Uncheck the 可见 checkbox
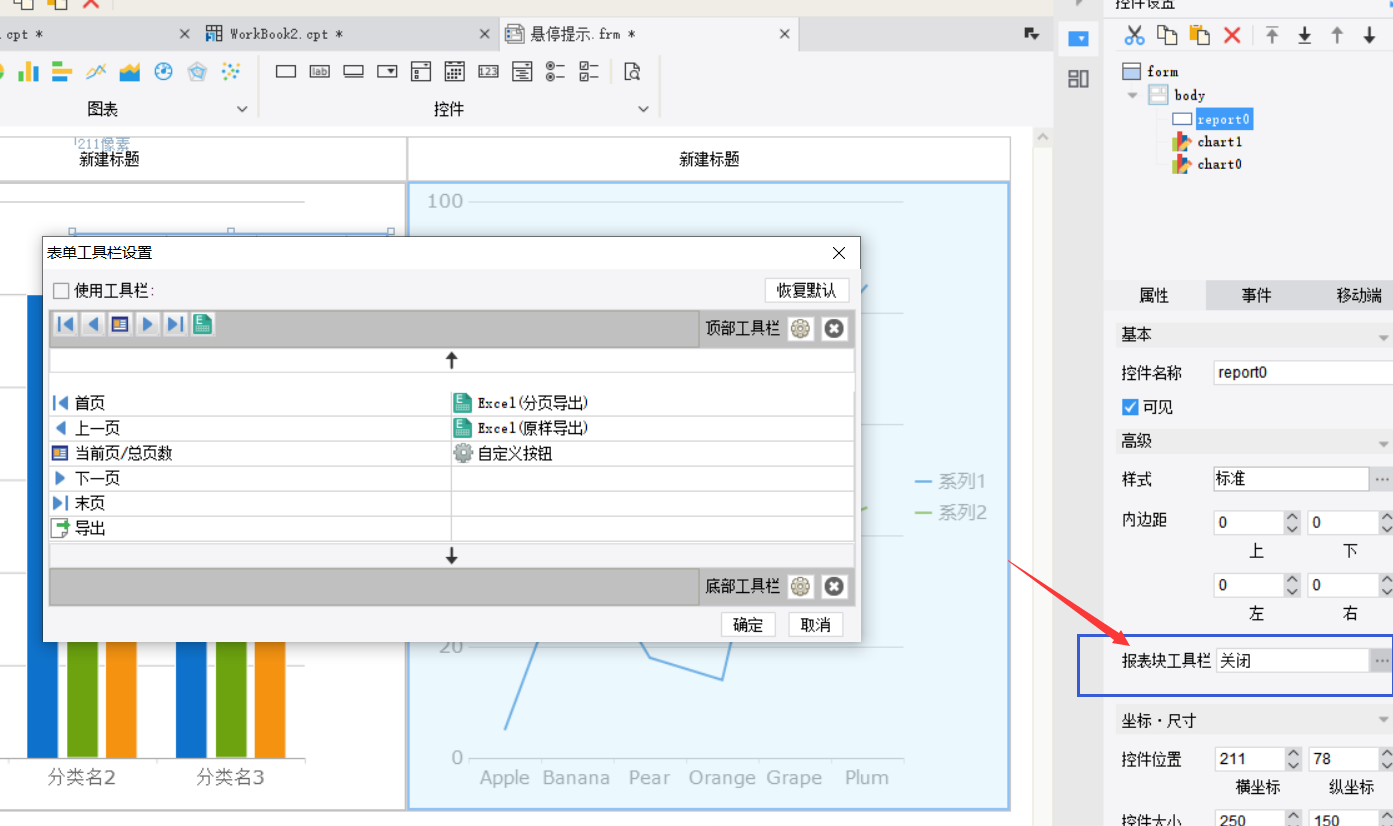 tap(1130, 407)
